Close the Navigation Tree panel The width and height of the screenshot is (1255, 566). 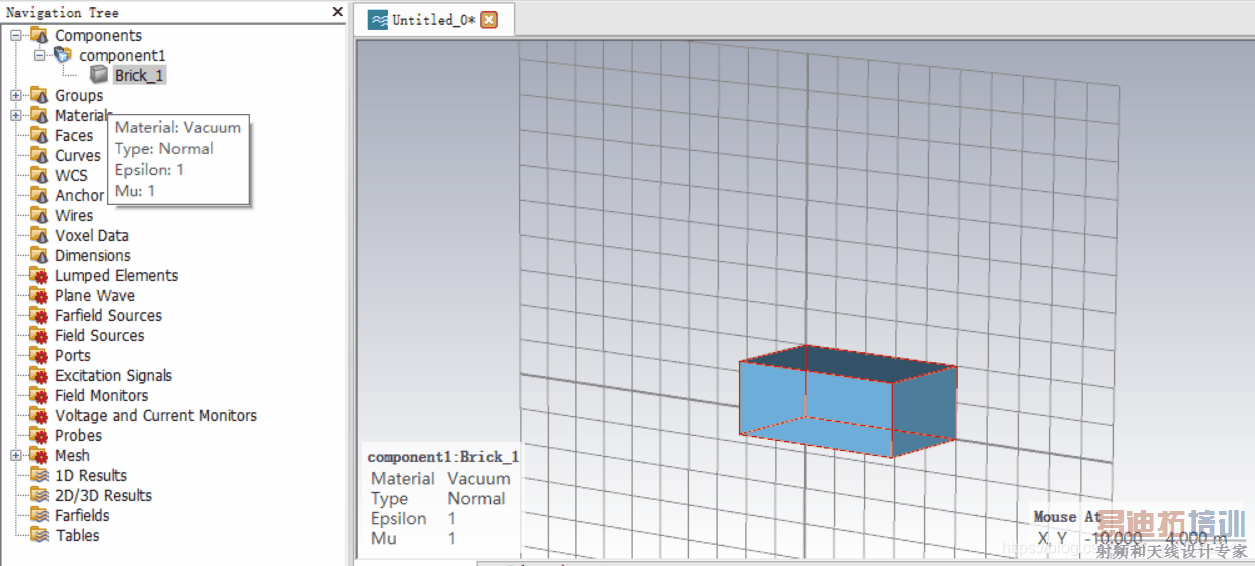click(x=338, y=12)
